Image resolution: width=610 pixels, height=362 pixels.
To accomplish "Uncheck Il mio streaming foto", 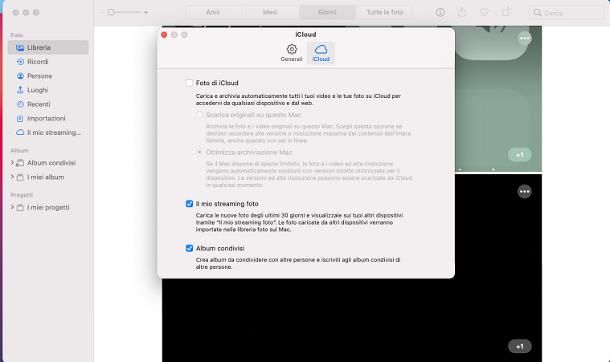I will (x=189, y=204).
